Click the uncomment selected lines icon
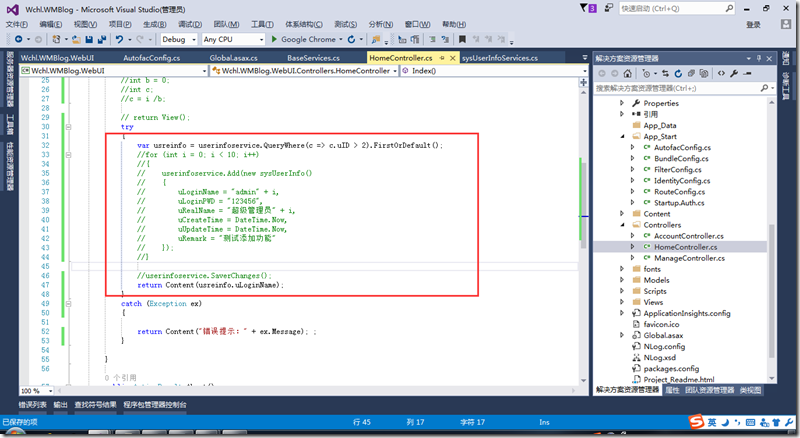The image size is (800, 438). pos(445,39)
